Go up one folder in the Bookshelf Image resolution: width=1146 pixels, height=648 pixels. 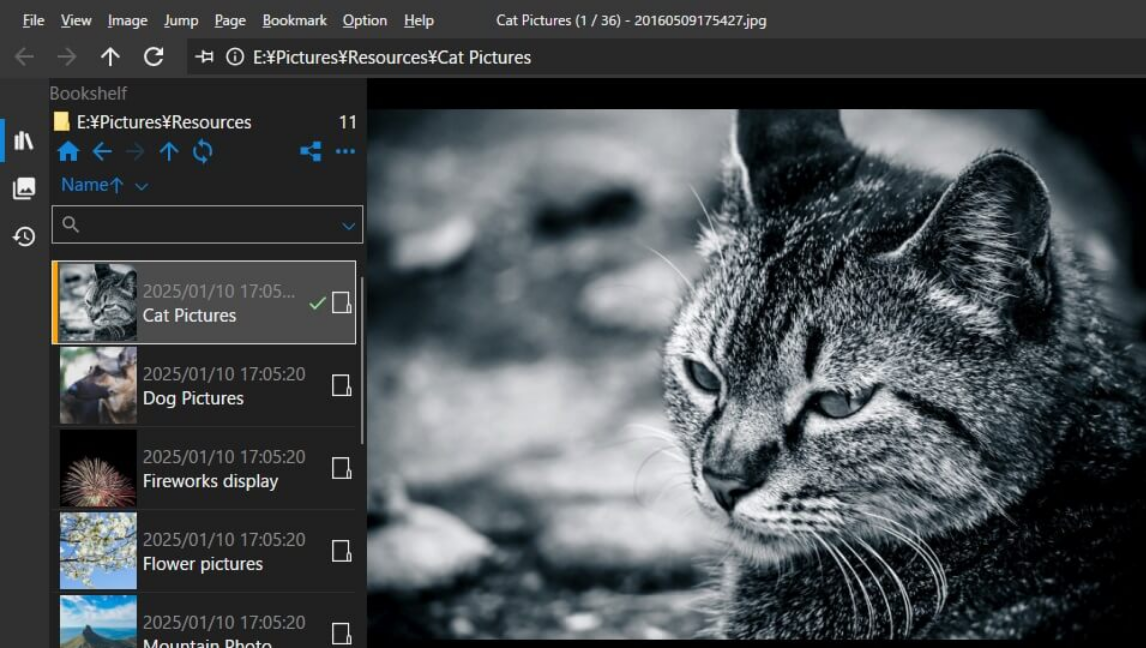(169, 151)
